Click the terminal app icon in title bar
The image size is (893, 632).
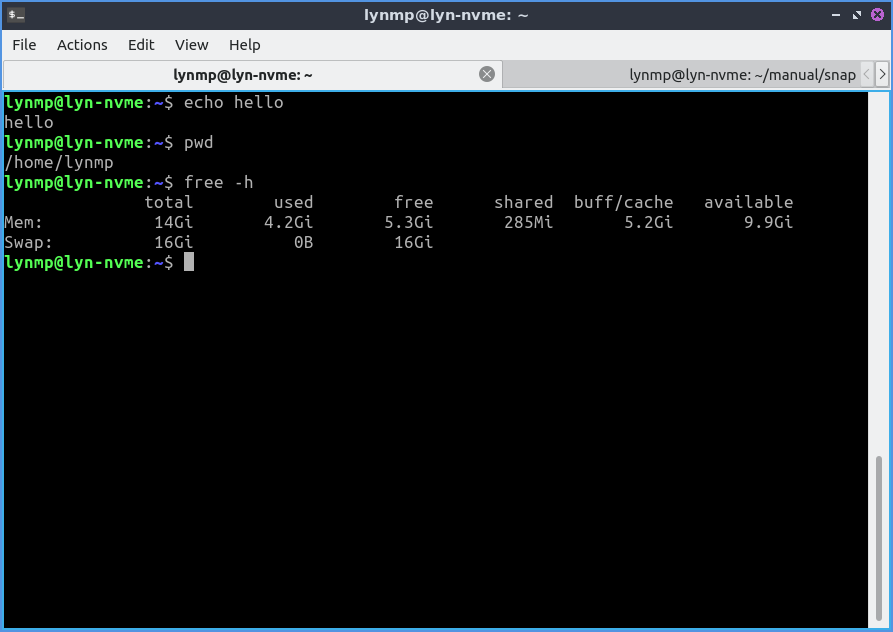(x=16, y=15)
